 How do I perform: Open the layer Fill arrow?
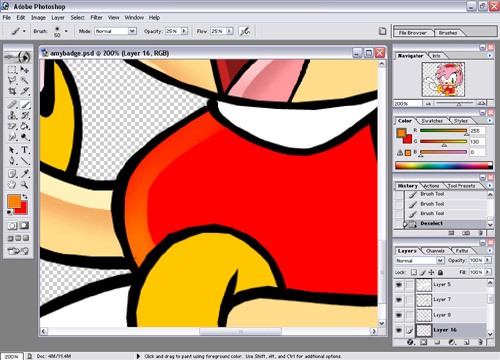488,272
